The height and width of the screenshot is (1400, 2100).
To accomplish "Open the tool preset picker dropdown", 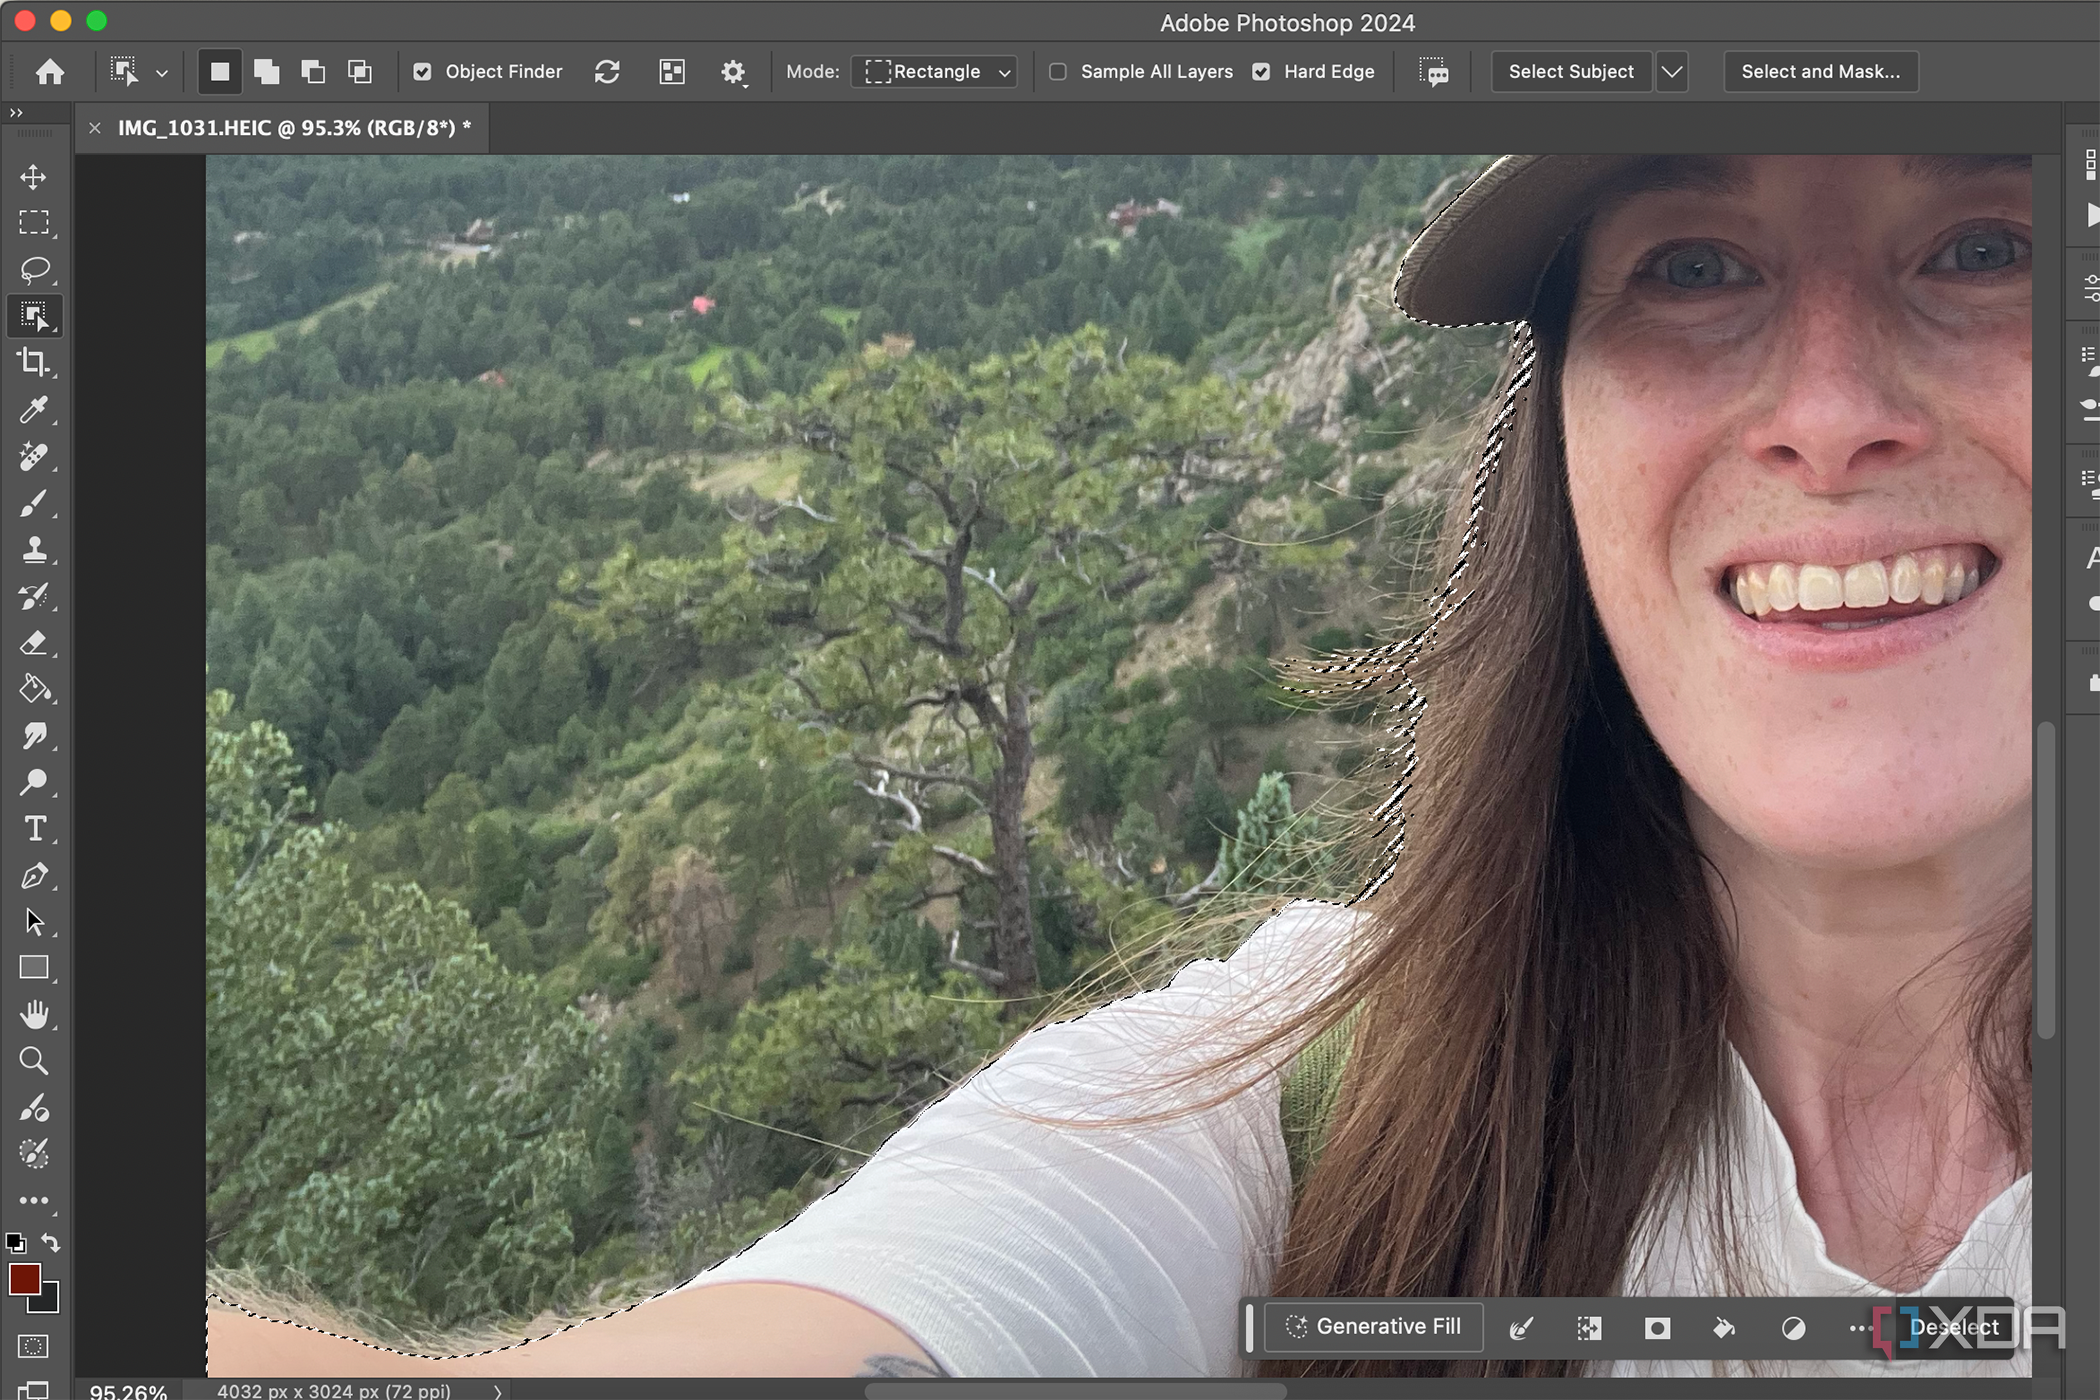I will coord(162,73).
